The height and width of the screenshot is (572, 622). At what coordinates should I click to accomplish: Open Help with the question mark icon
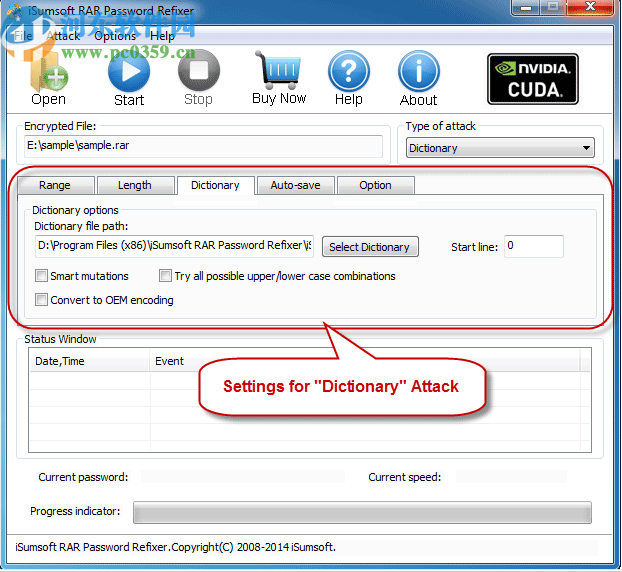349,79
